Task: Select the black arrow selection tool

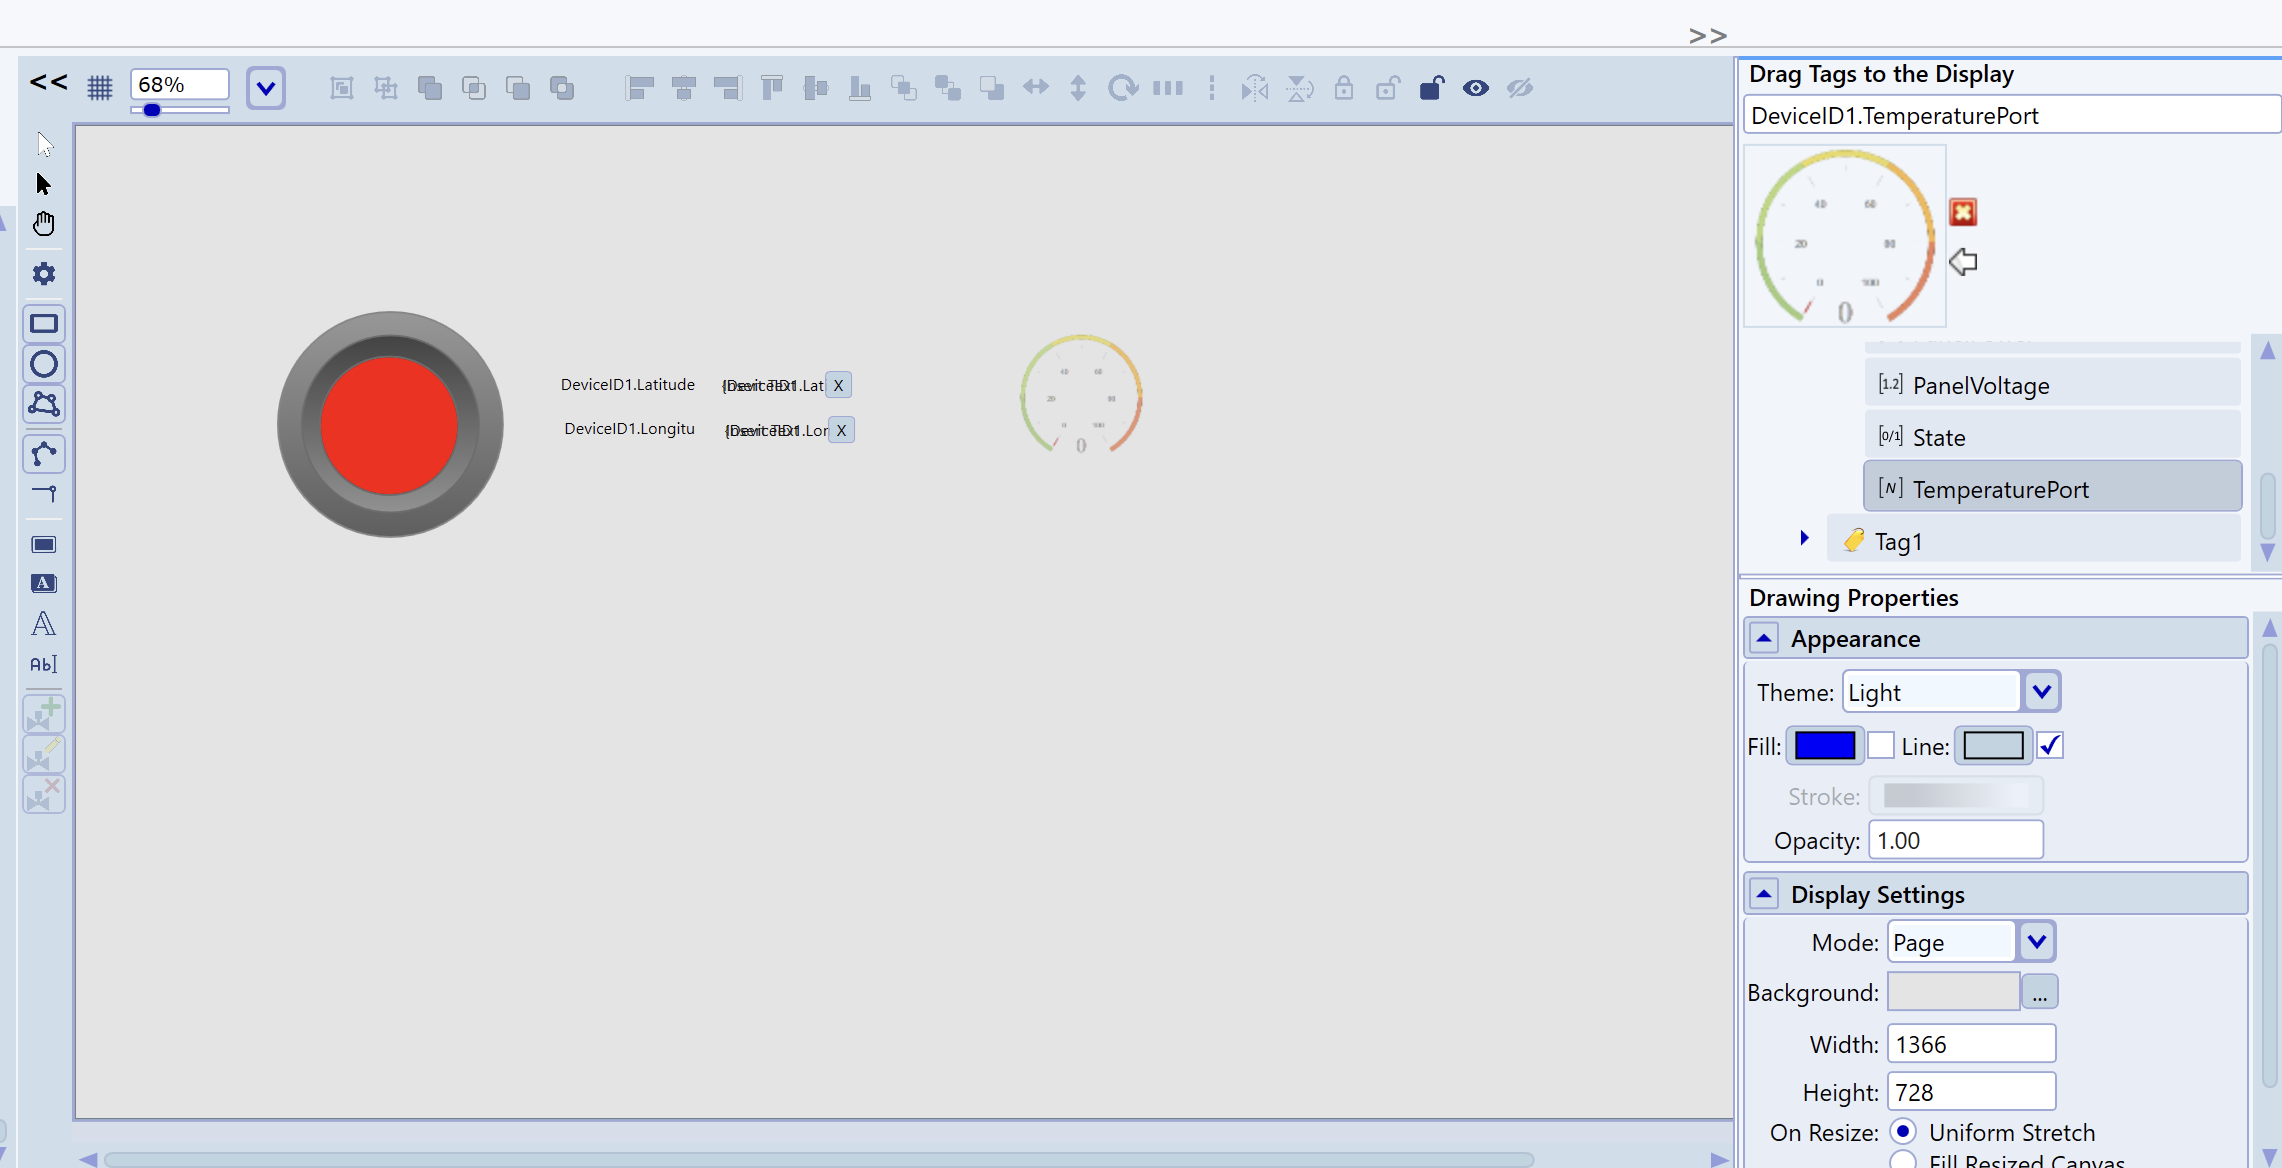Action: pos(44,184)
